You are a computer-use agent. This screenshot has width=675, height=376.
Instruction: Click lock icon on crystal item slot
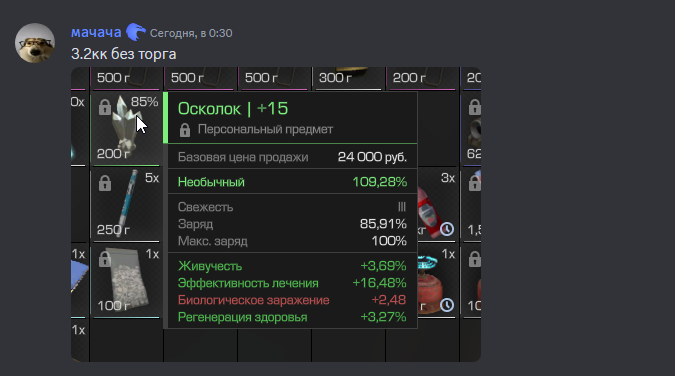coord(105,107)
